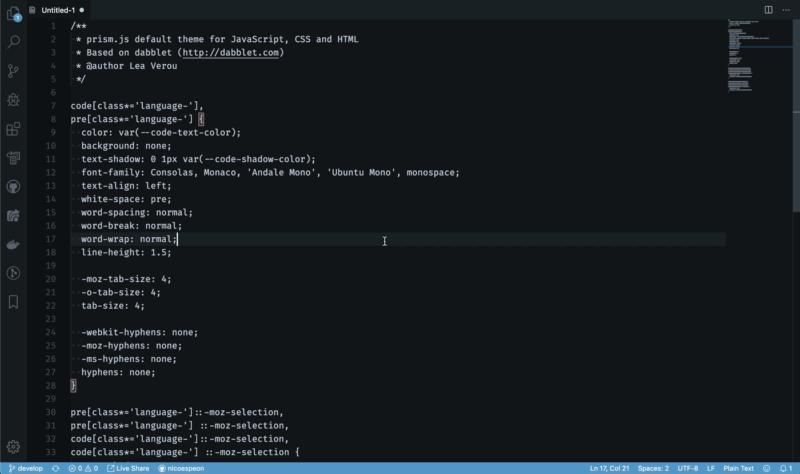Click on 'word-wrap: normal;' line
800x474 pixels.
[129, 239]
